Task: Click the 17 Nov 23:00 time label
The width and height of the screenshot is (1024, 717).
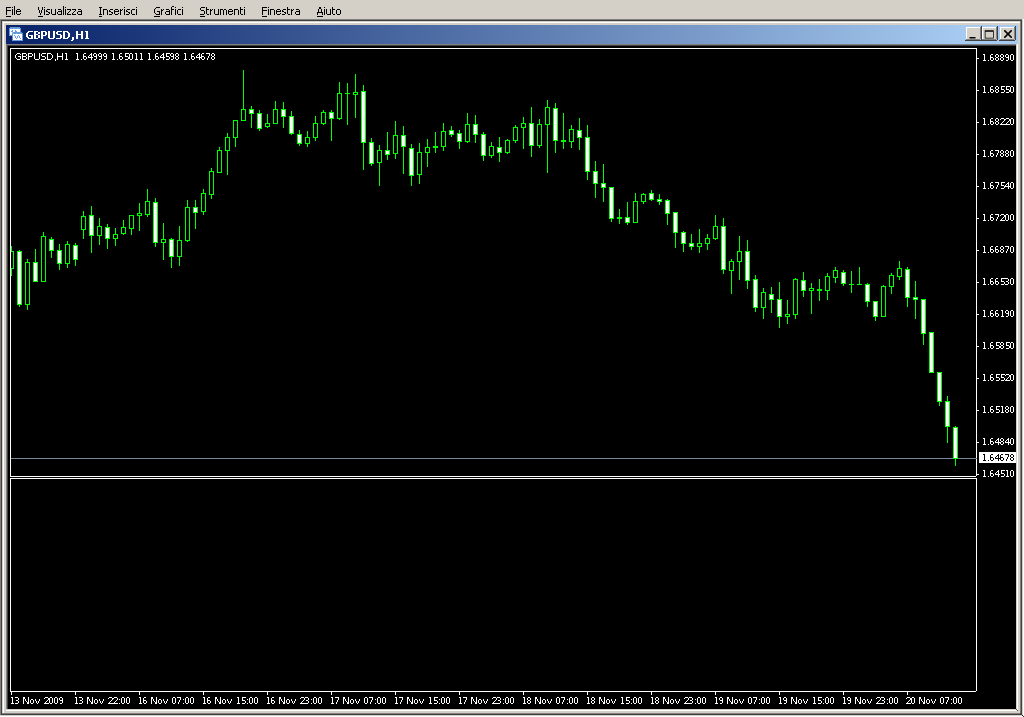Action: tap(486, 701)
